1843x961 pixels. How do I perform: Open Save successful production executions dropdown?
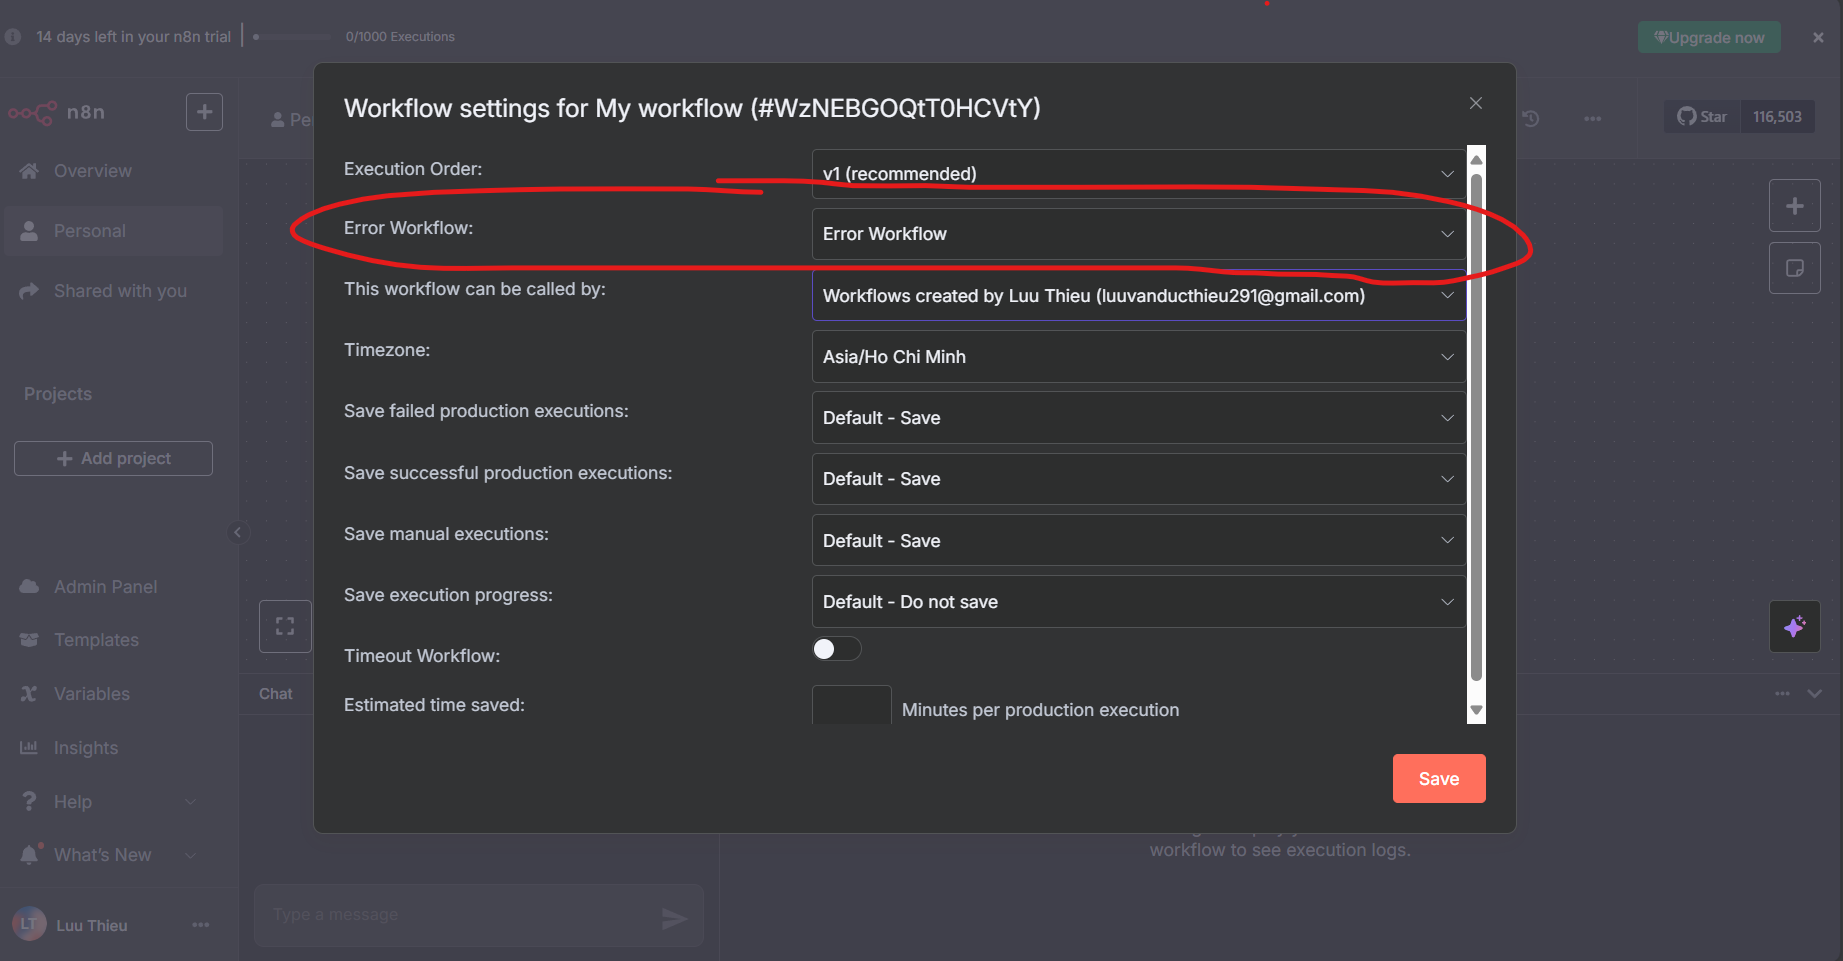tap(1138, 479)
